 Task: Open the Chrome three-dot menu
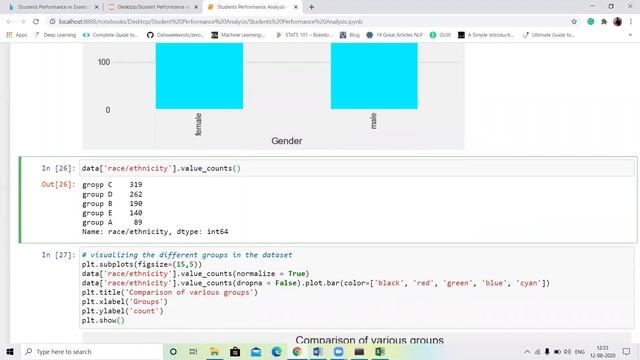pos(631,22)
